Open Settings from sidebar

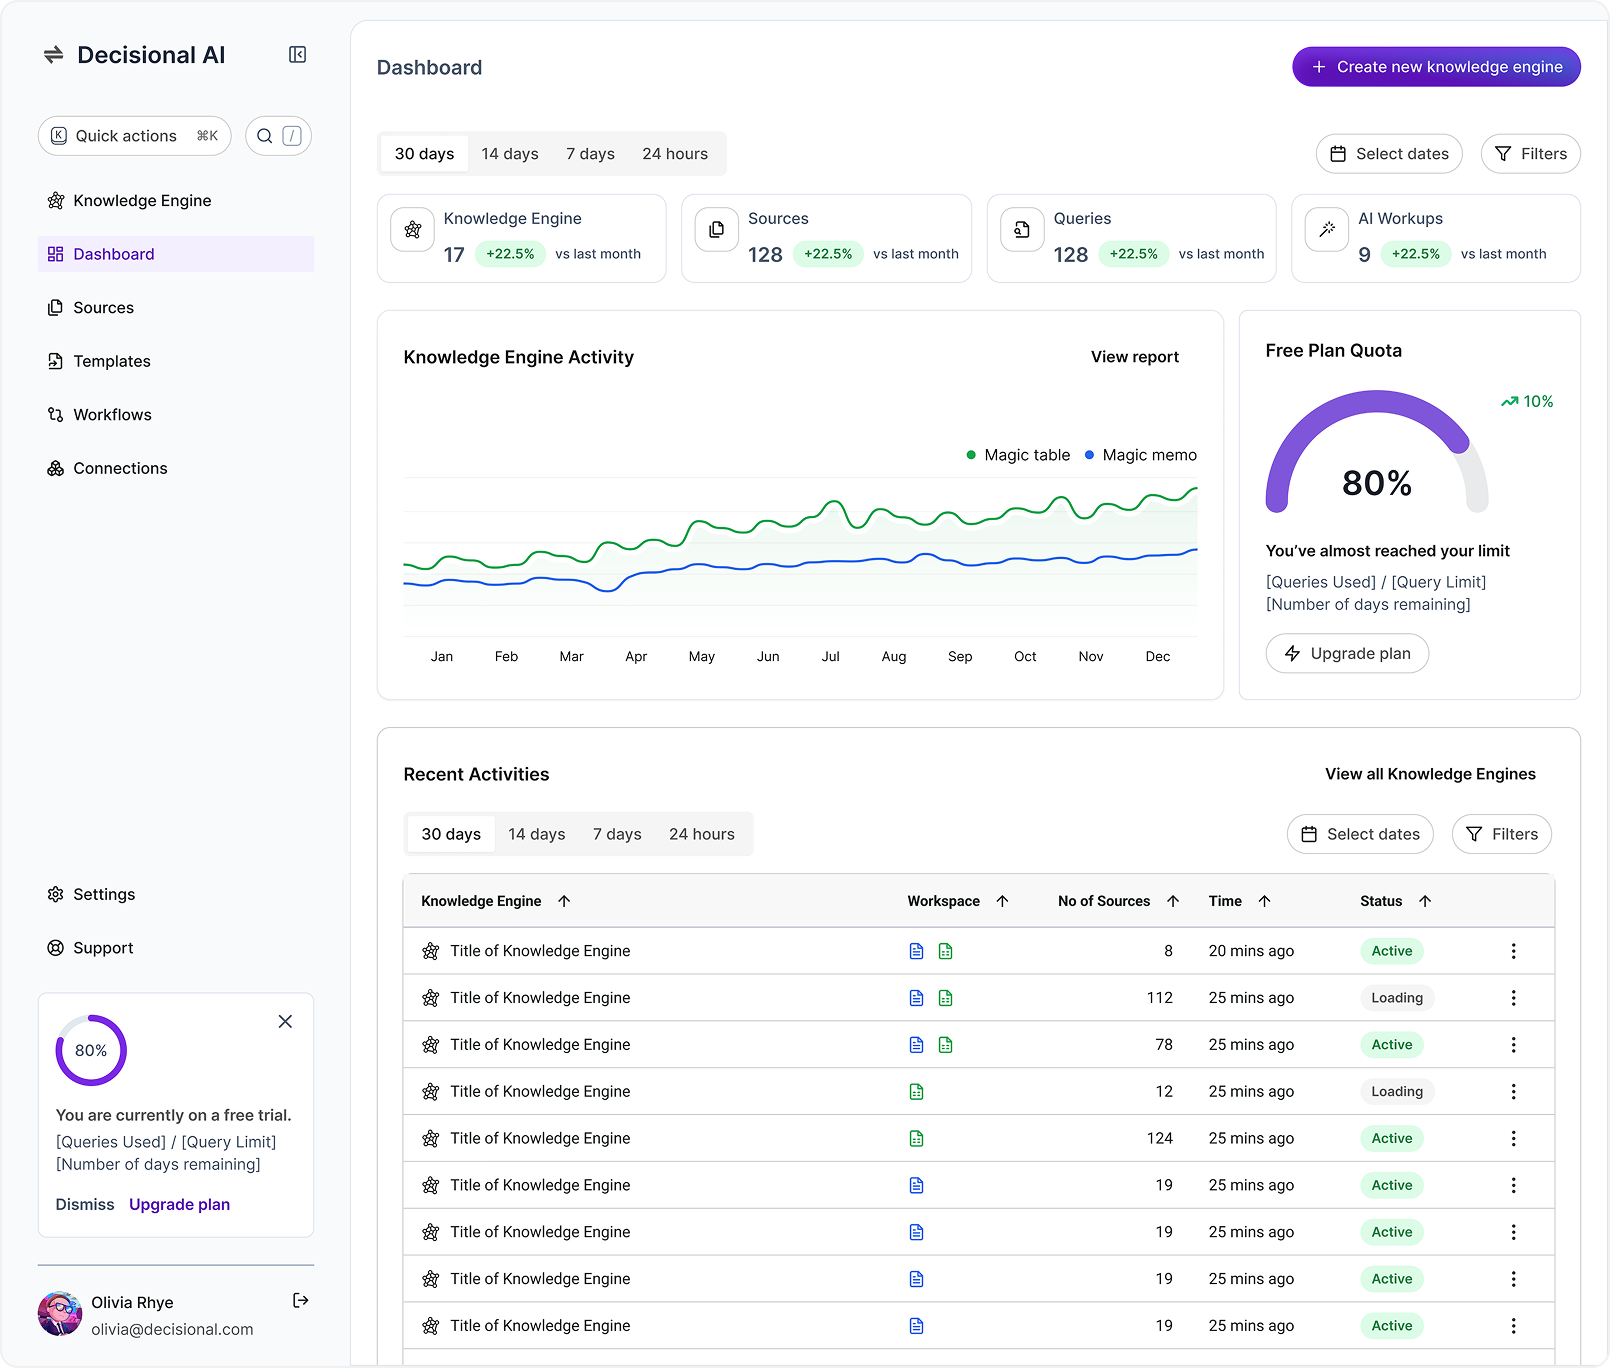click(176, 894)
